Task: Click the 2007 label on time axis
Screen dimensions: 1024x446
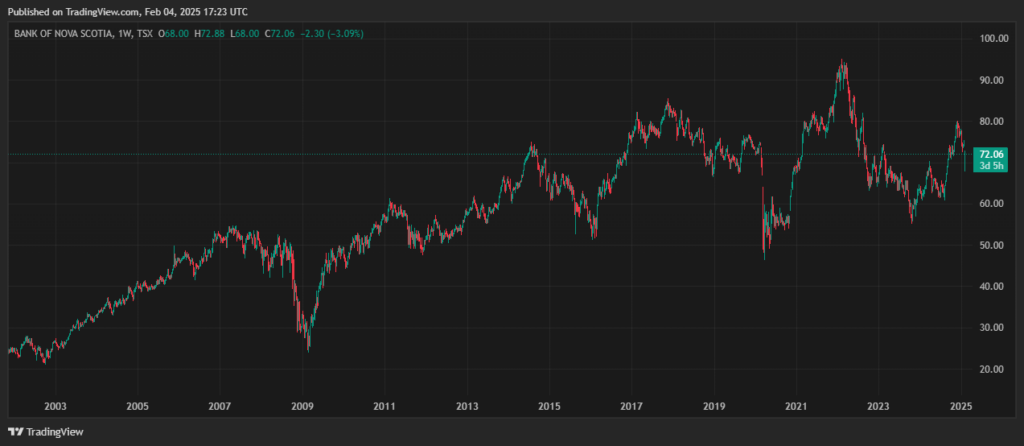Action: click(220, 406)
